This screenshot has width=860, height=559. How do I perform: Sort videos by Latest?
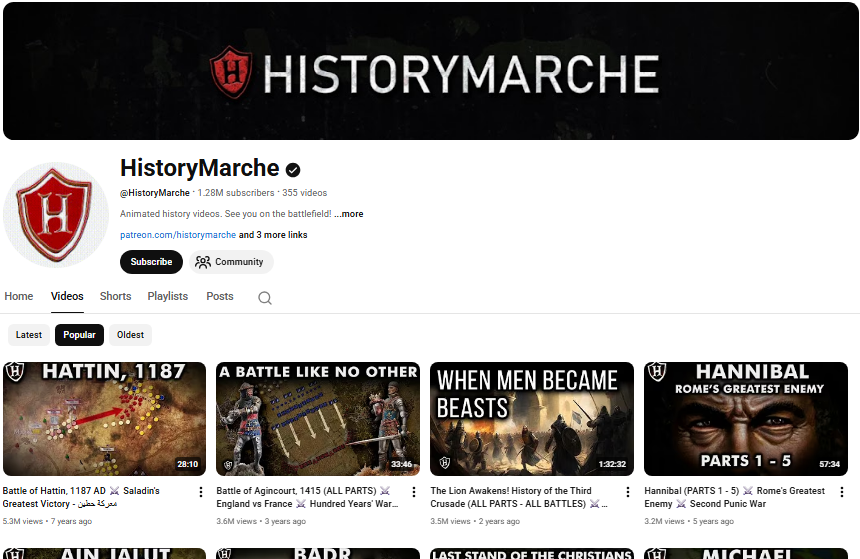tap(29, 335)
